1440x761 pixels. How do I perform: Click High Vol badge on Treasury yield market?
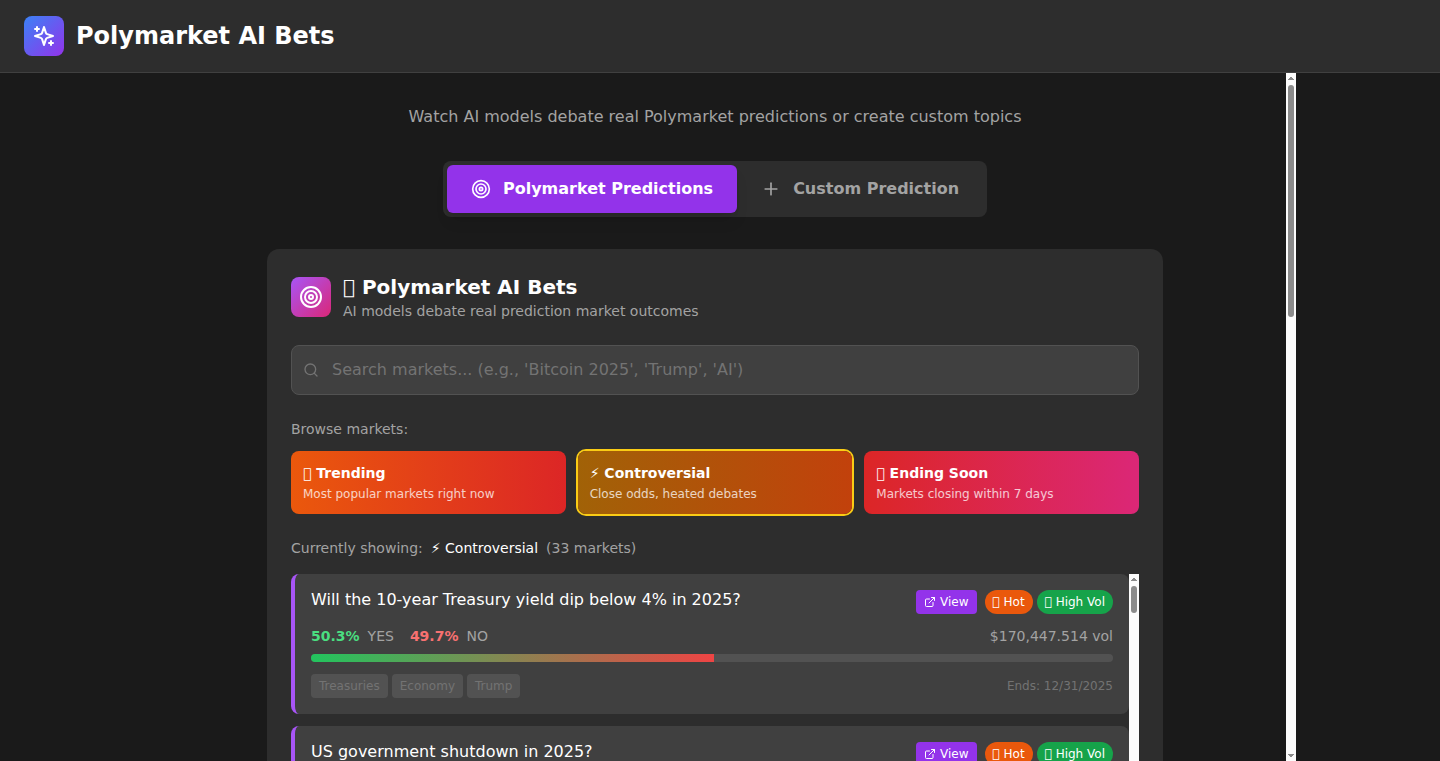pyautogui.click(x=1075, y=602)
